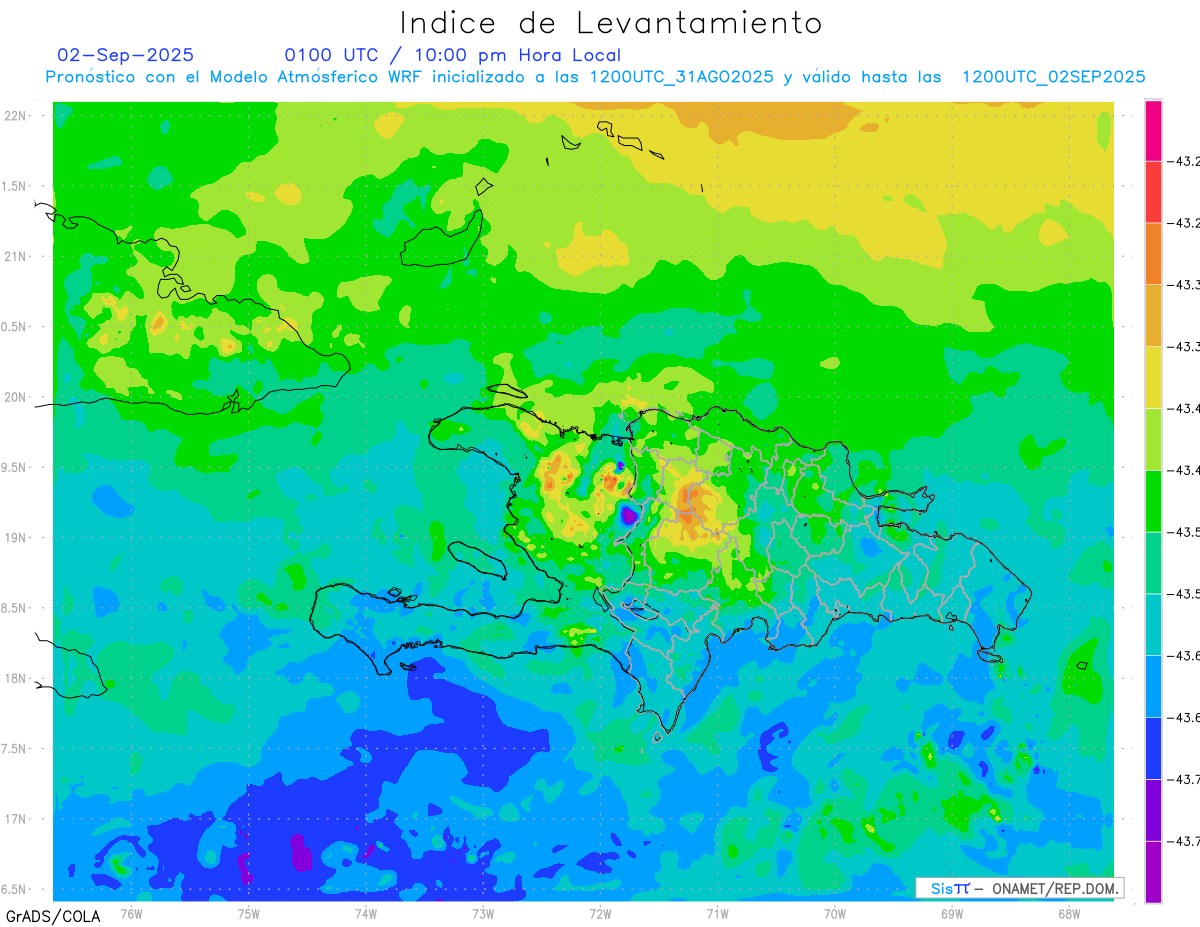Pick the pure green swatch in the color scale
Image resolution: width=1200 pixels, height=927 pixels.
1153,501
